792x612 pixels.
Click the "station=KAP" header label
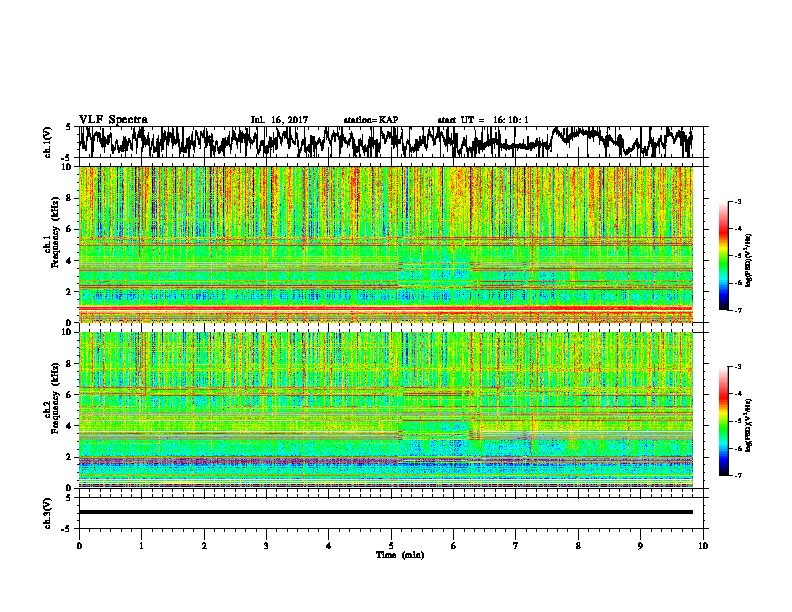[x=371, y=120]
